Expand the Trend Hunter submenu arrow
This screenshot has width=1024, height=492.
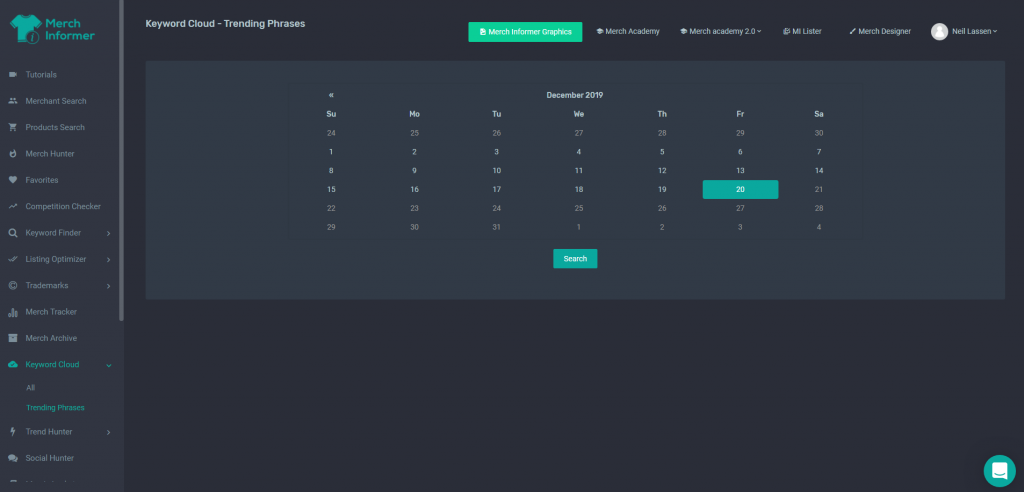[108, 432]
